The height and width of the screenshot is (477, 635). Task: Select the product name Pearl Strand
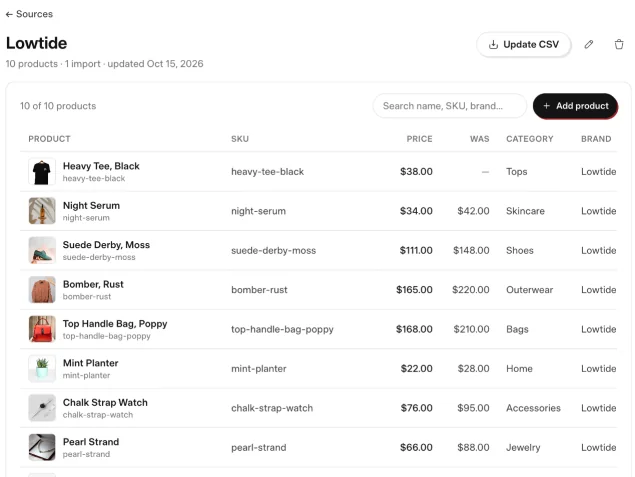tap(91, 442)
